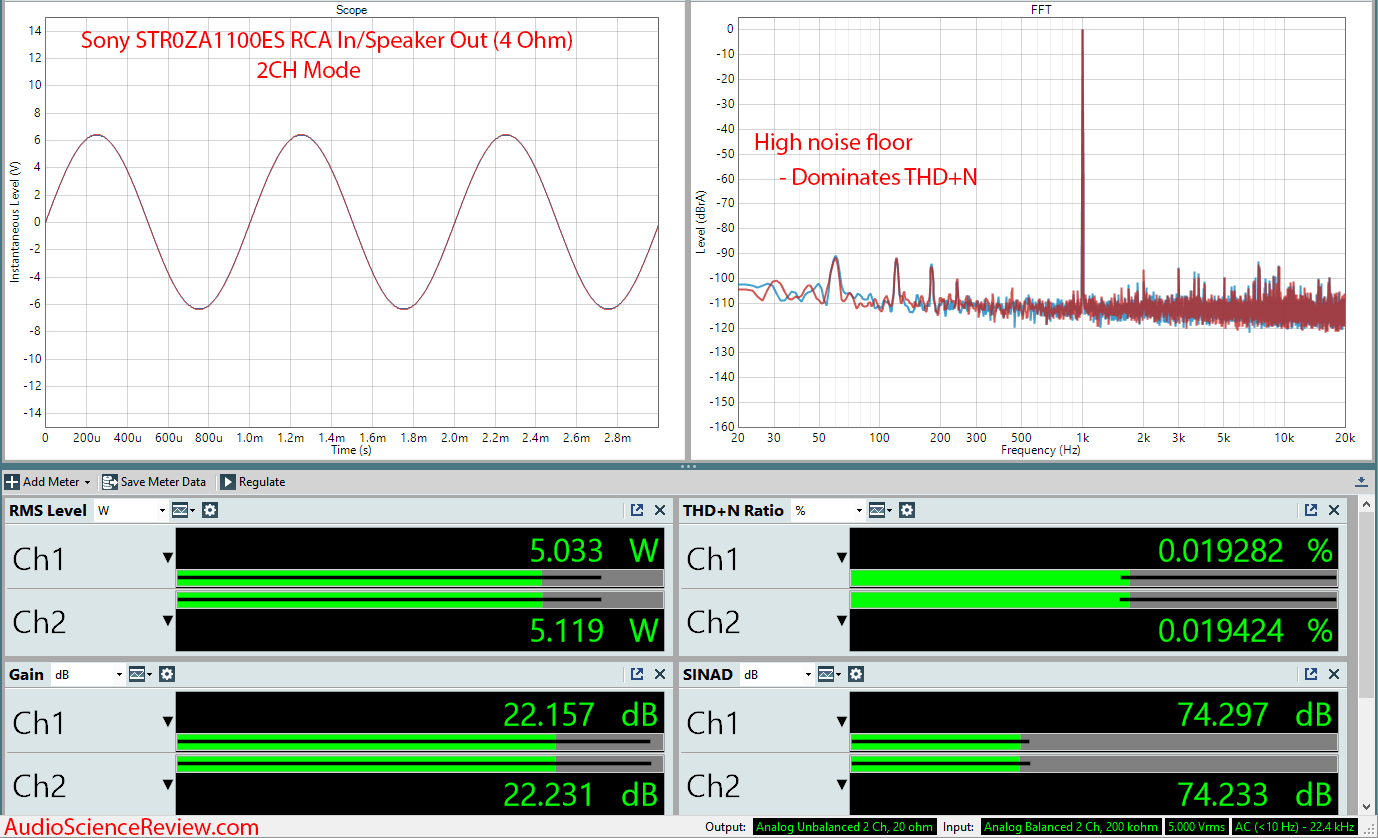This screenshot has height=838, width=1378.
Task: Close the SINAD meter panel
Action: click(x=1334, y=674)
